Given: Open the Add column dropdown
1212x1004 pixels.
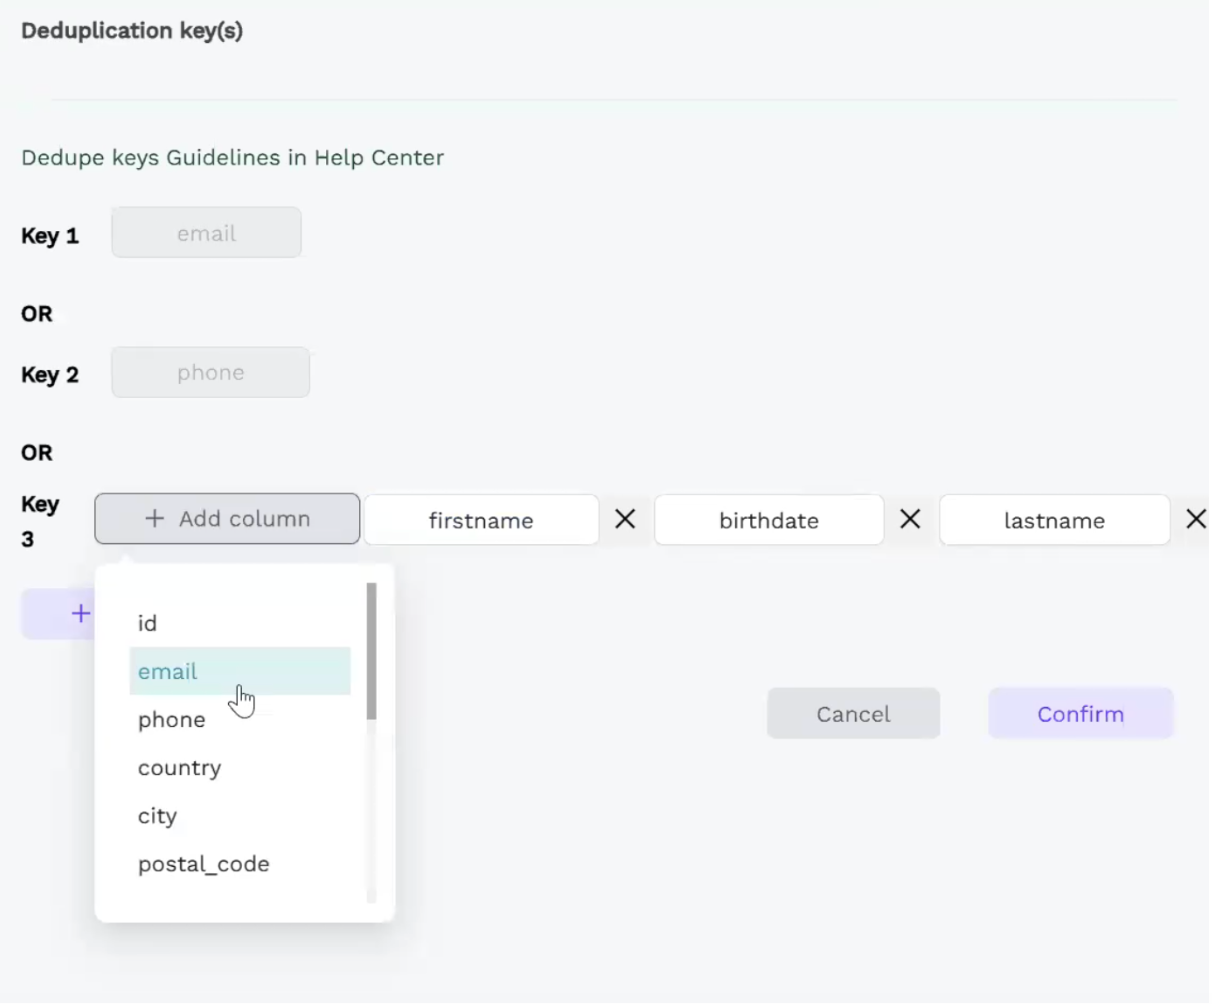Looking at the screenshot, I should (227, 519).
